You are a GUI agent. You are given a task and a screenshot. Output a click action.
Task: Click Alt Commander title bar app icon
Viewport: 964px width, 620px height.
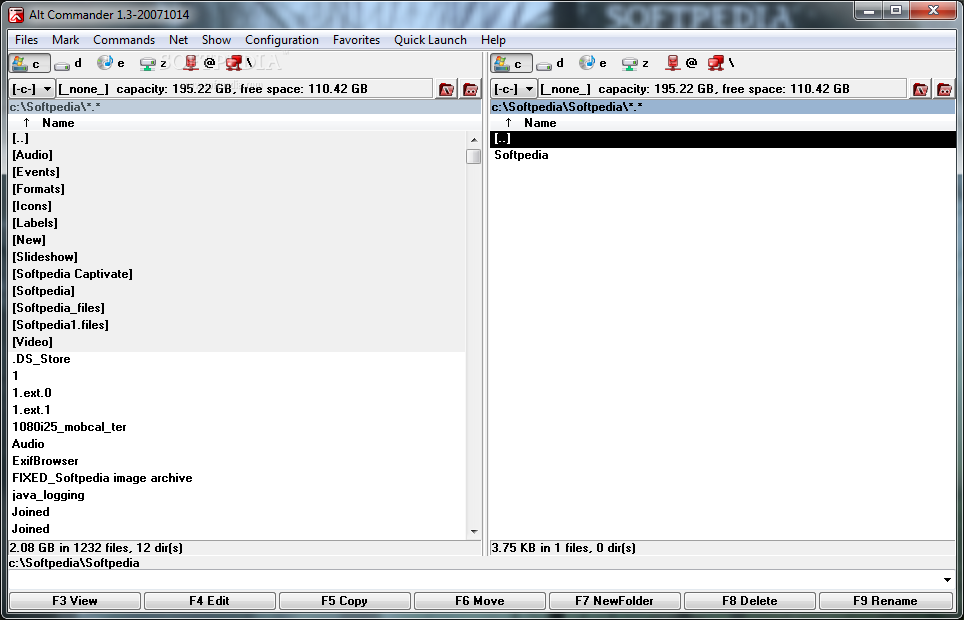tap(16, 14)
